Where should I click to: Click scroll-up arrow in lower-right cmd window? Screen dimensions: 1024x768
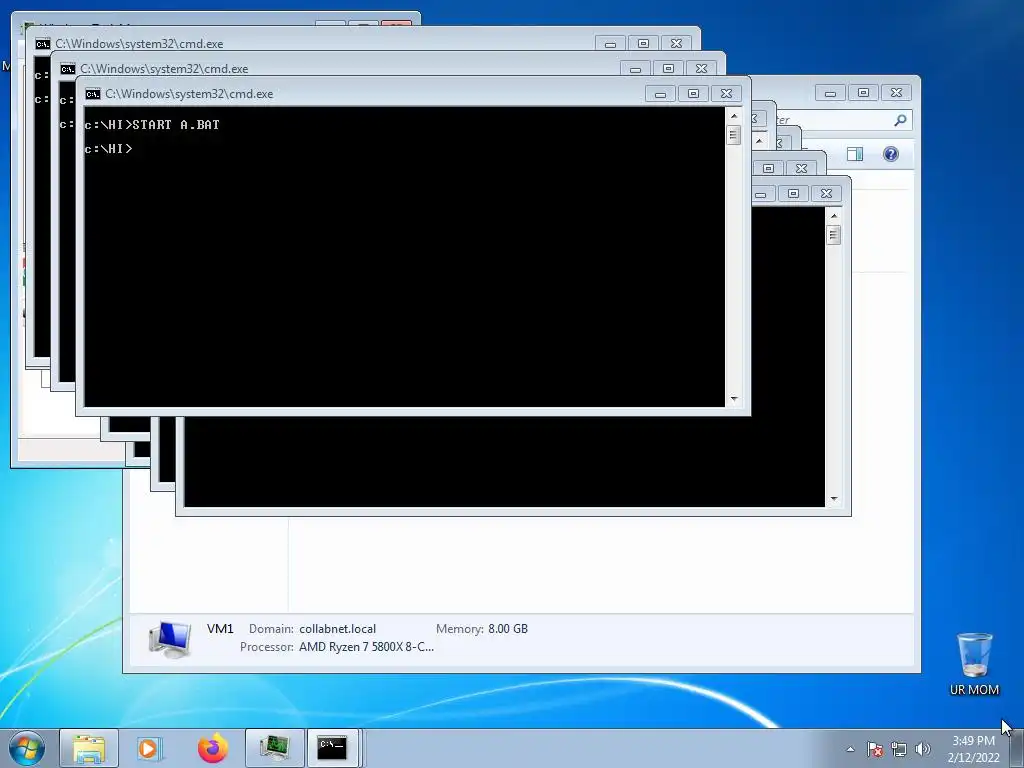tap(834, 216)
